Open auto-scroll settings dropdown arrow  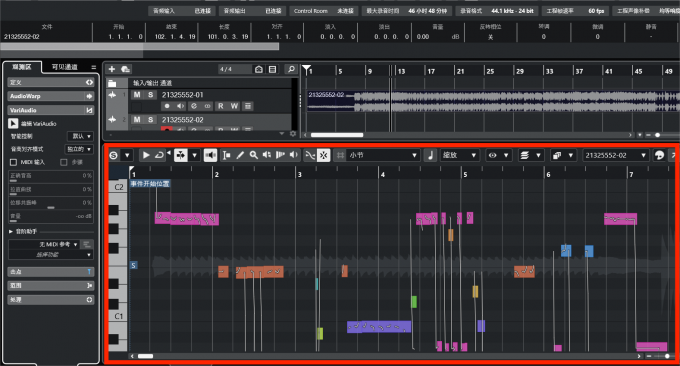pos(194,155)
